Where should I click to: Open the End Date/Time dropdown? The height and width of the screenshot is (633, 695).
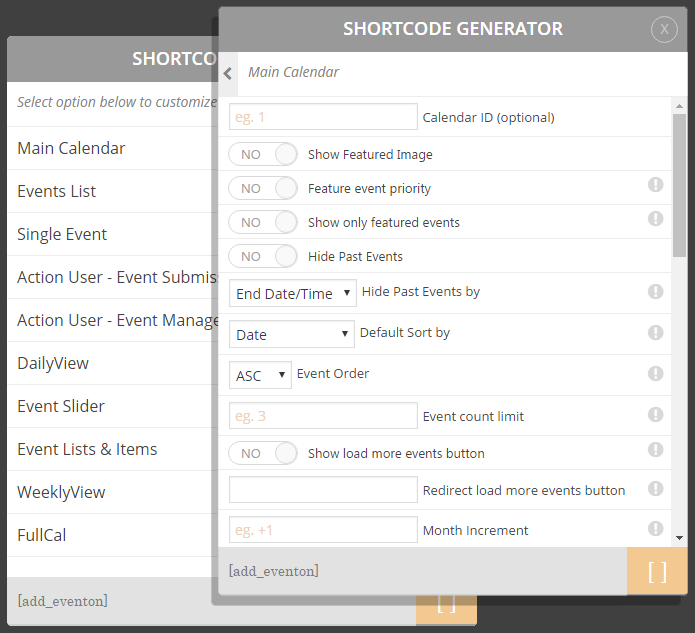293,293
